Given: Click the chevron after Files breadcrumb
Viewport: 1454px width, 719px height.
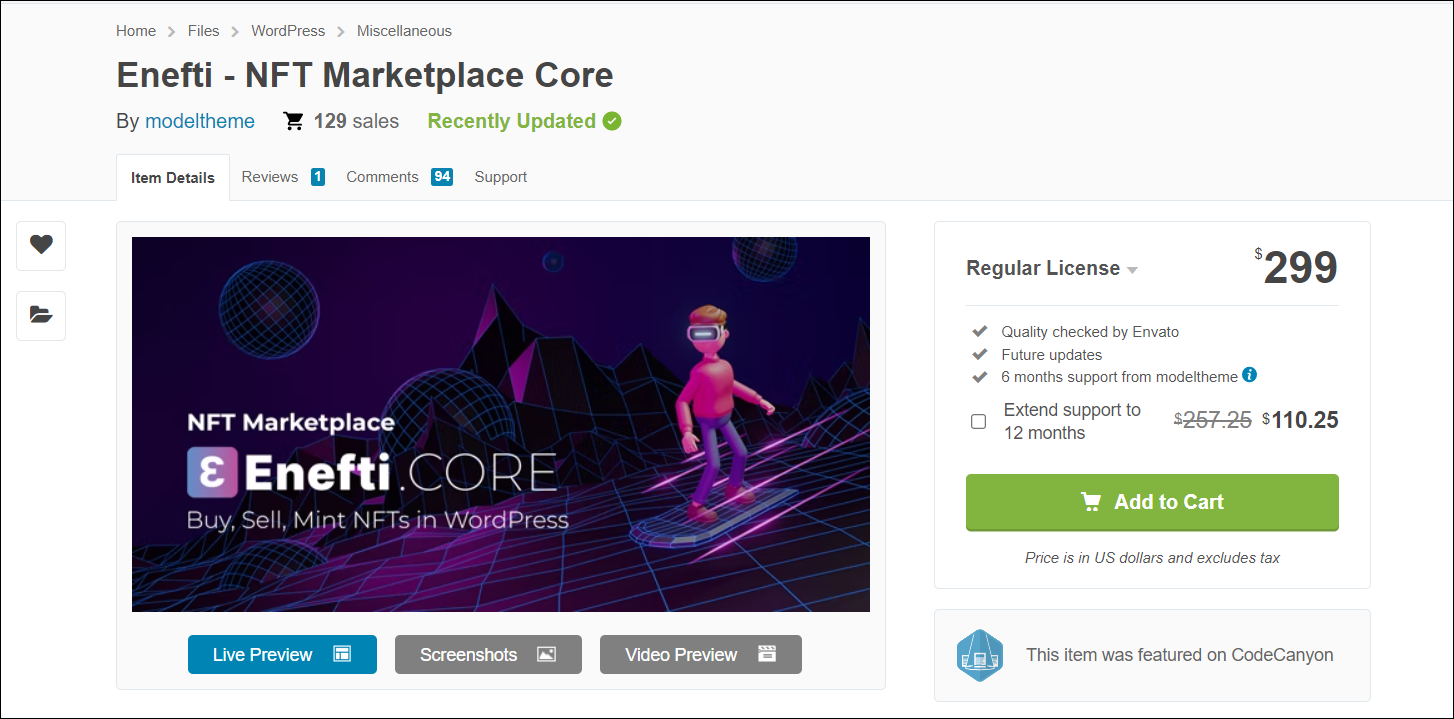Looking at the screenshot, I should coord(235,32).
